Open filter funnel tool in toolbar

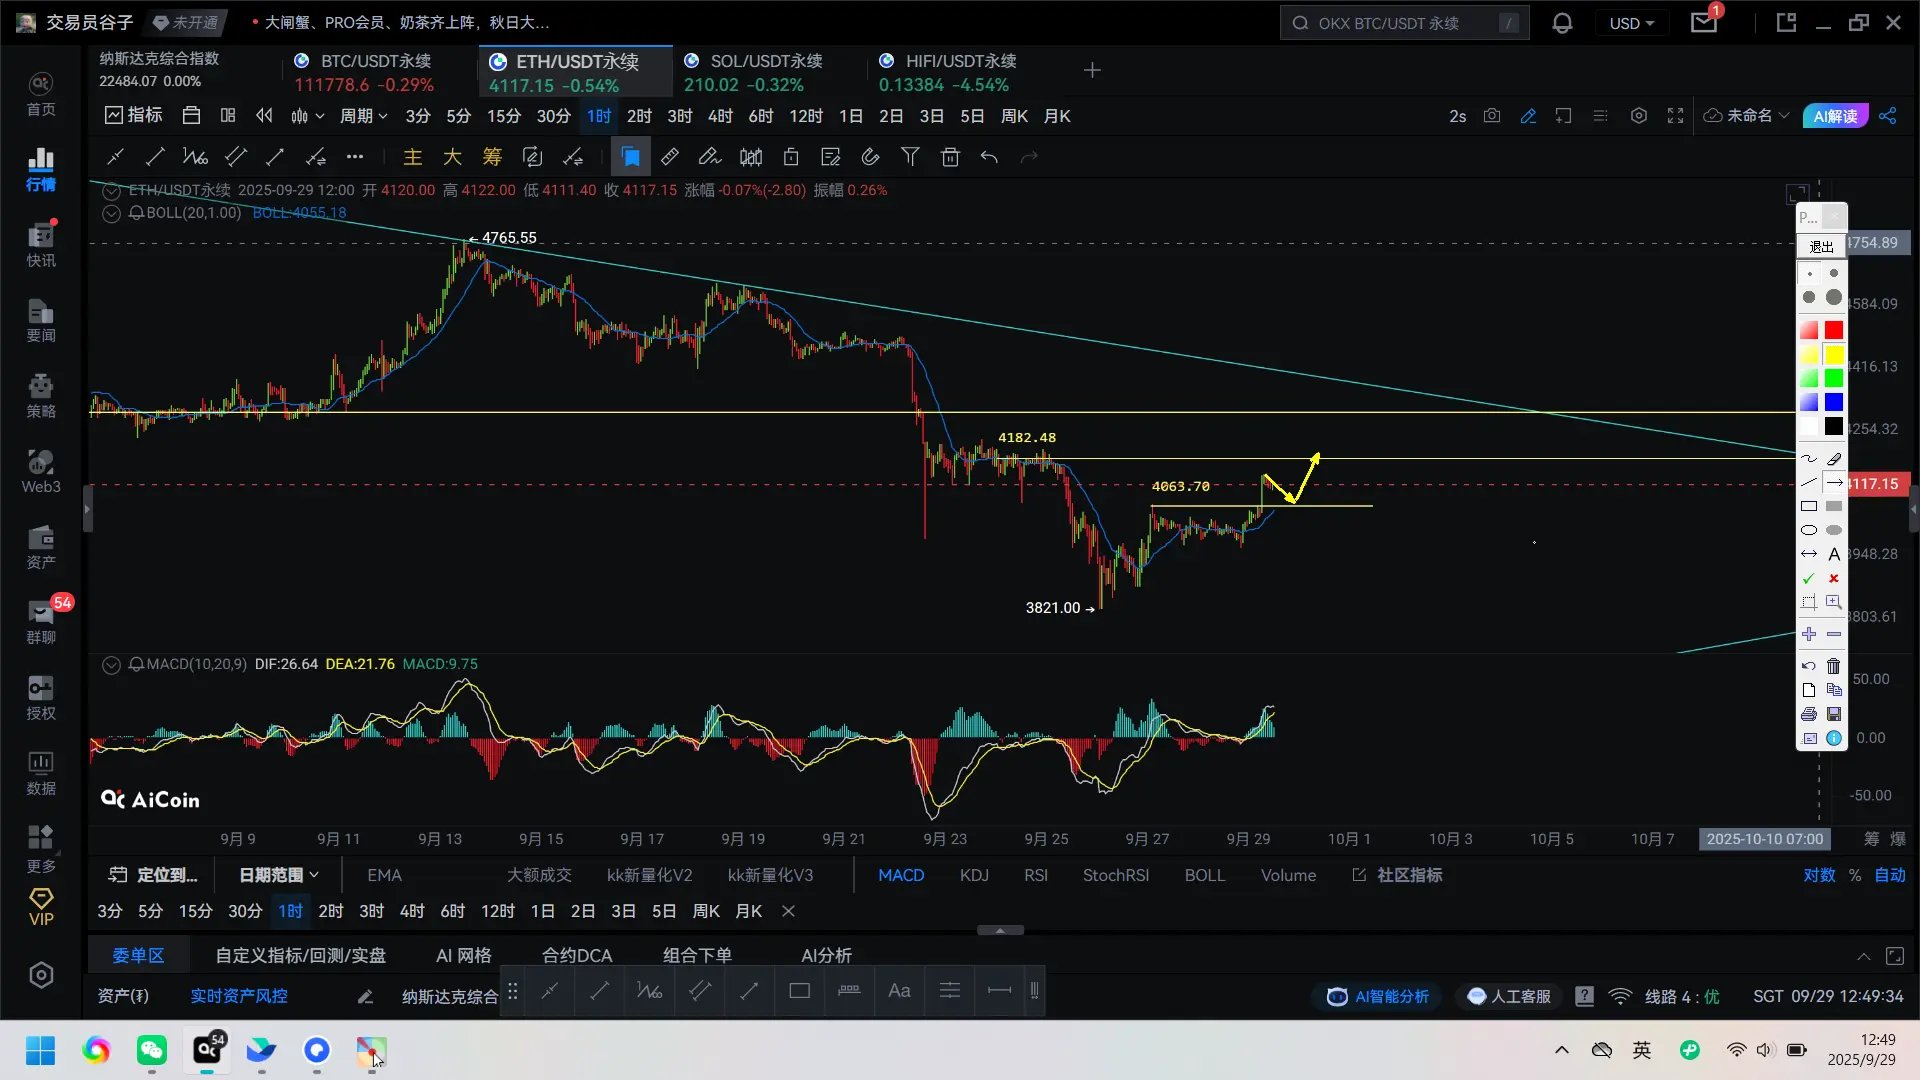910,157
